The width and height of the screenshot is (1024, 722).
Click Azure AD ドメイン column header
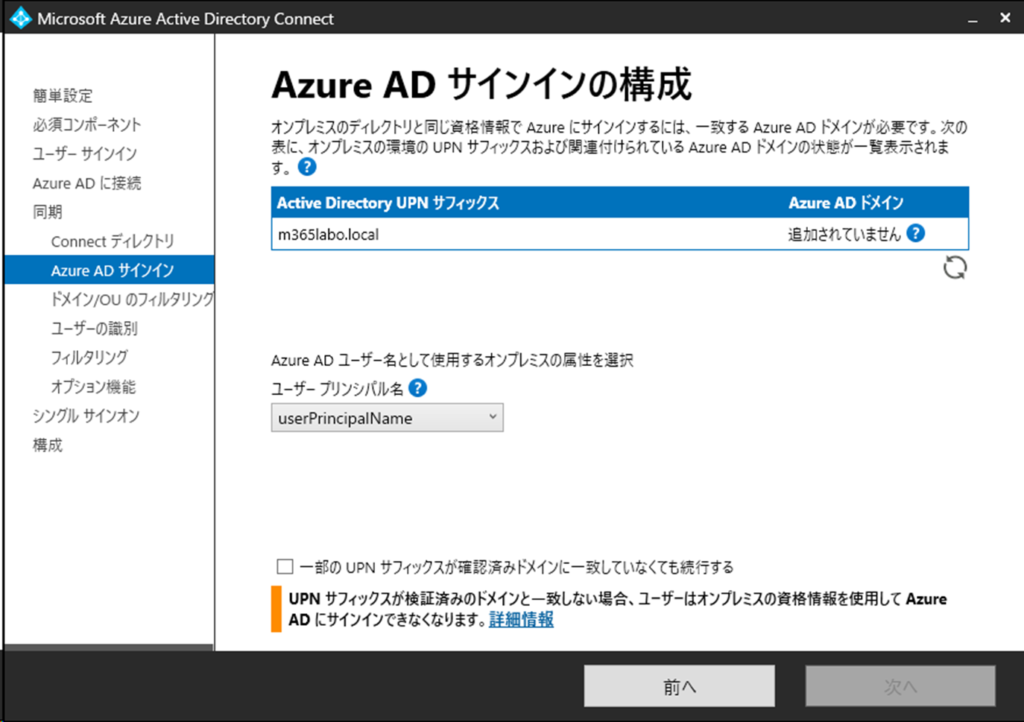[846, 203]
